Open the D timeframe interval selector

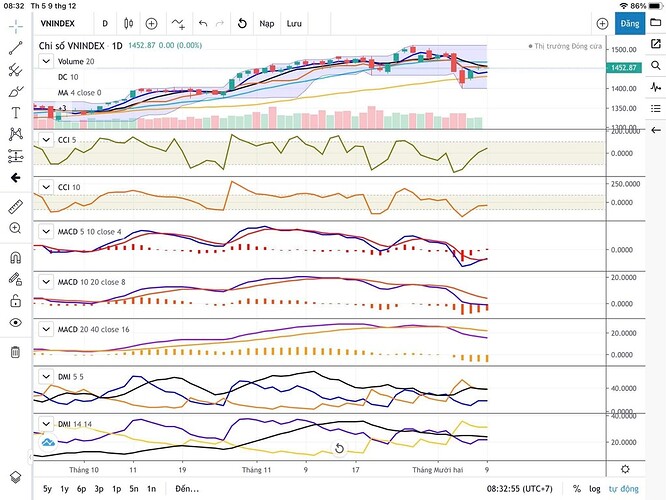(105, 23)
